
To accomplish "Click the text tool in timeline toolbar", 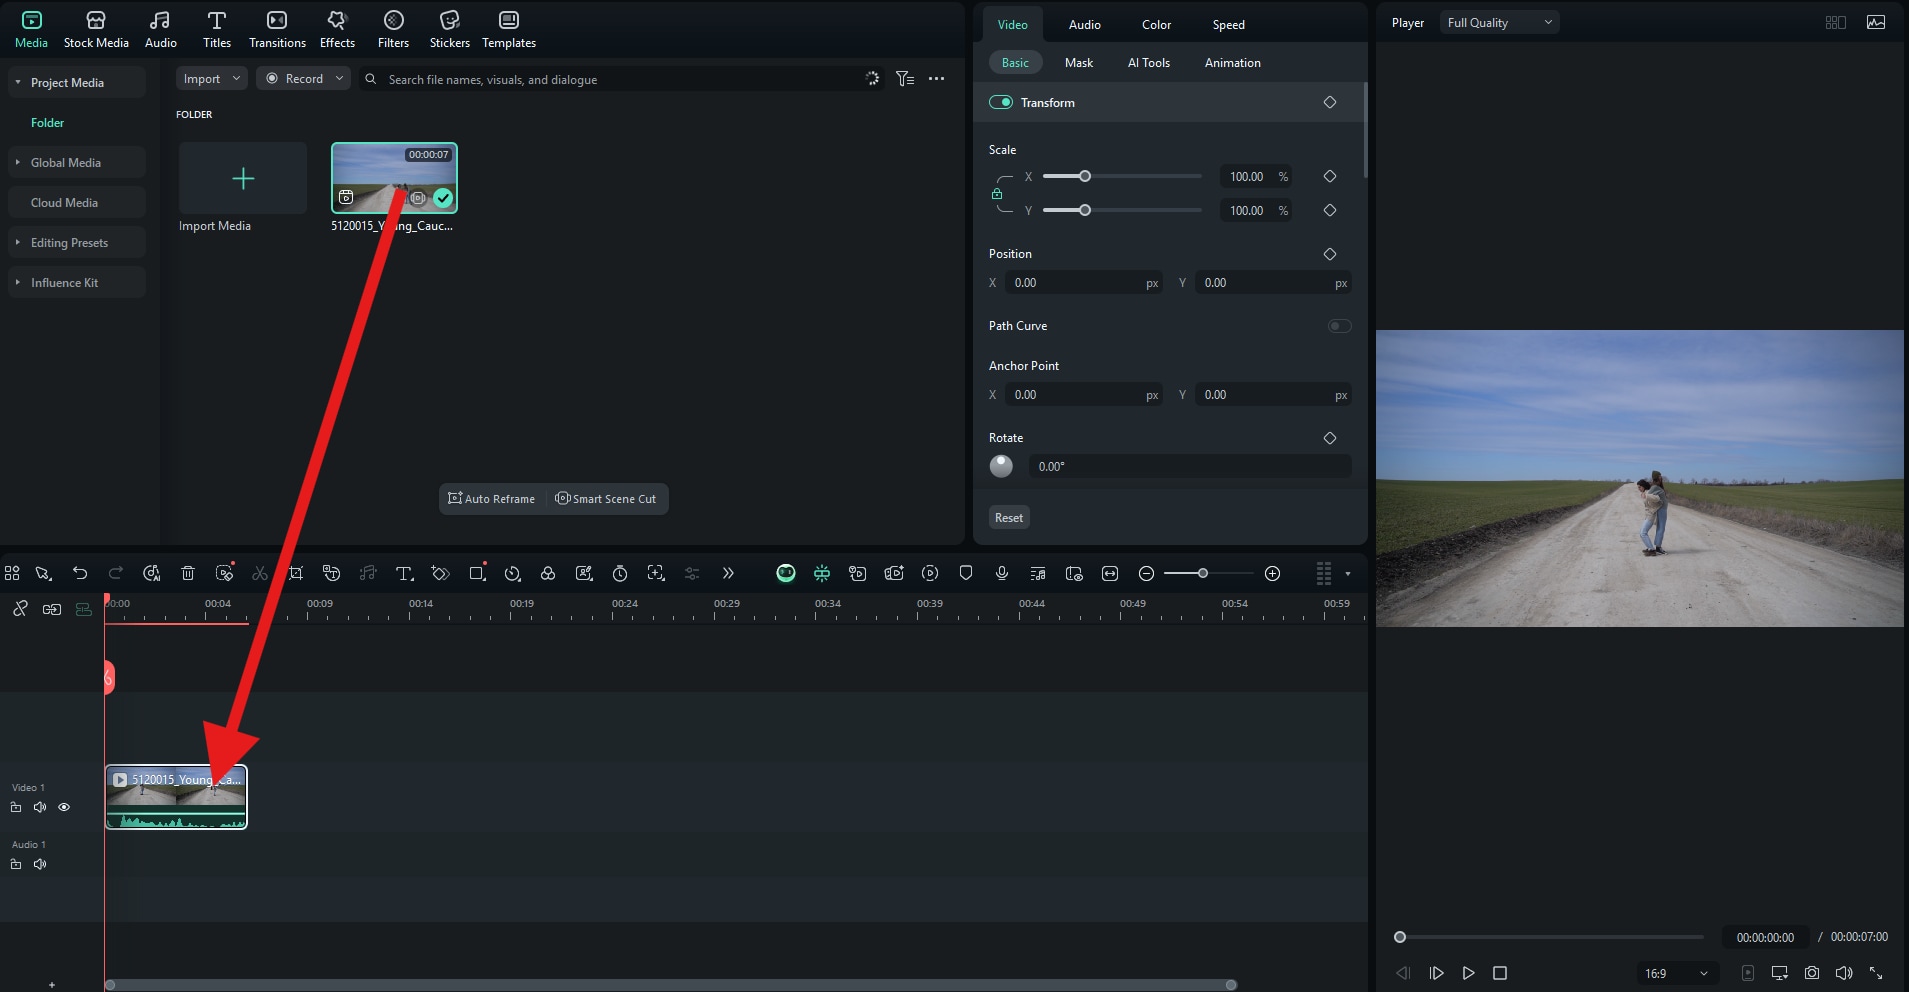I will [404, 573].
